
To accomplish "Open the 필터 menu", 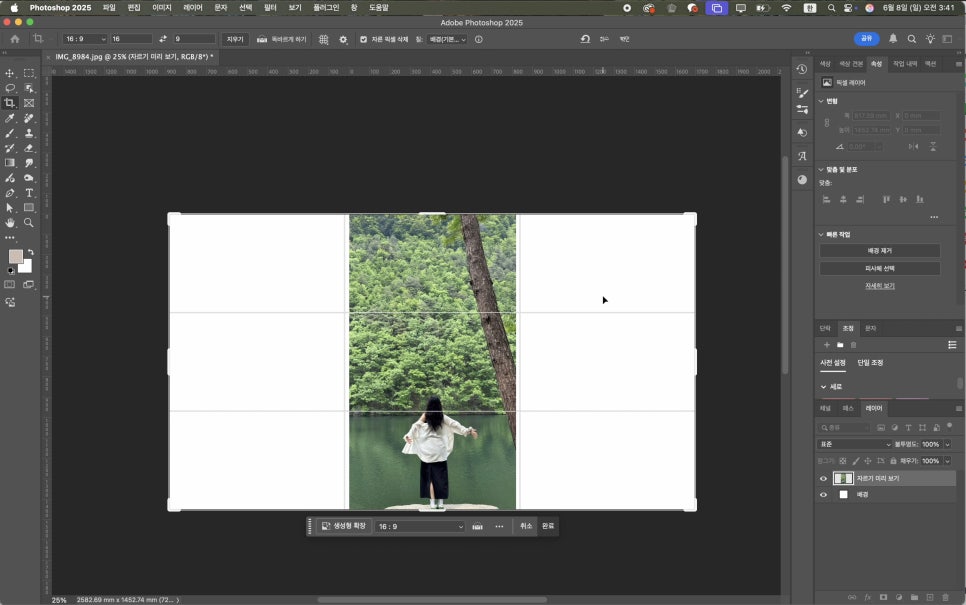I will click(270, 7).
